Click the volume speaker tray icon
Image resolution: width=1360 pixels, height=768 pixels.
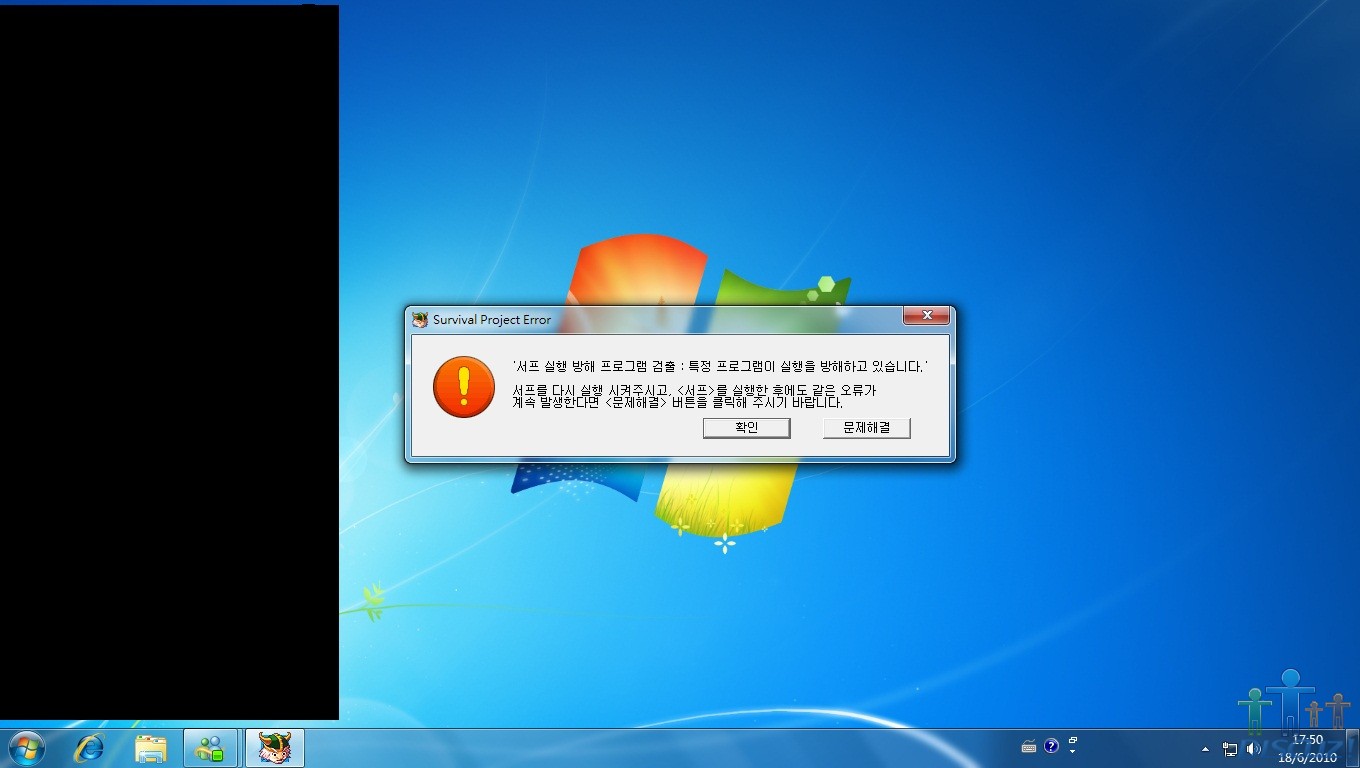[x=1254, y=748]
